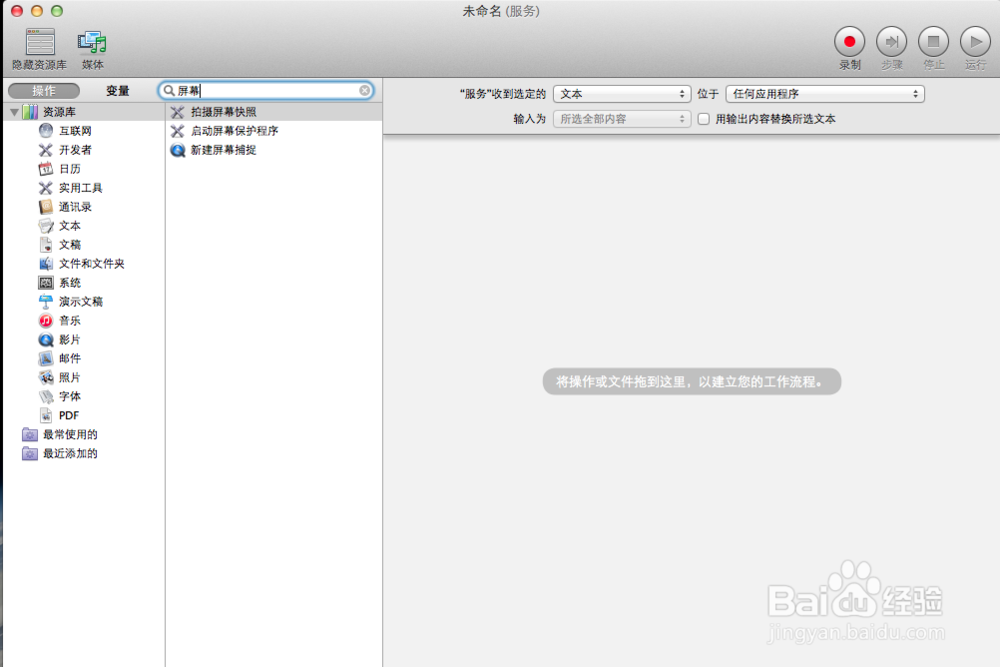This screenshot has height=667, width=1000.
Task: Open the 任何应用程序 dropdown
Action: pos(825,94)
